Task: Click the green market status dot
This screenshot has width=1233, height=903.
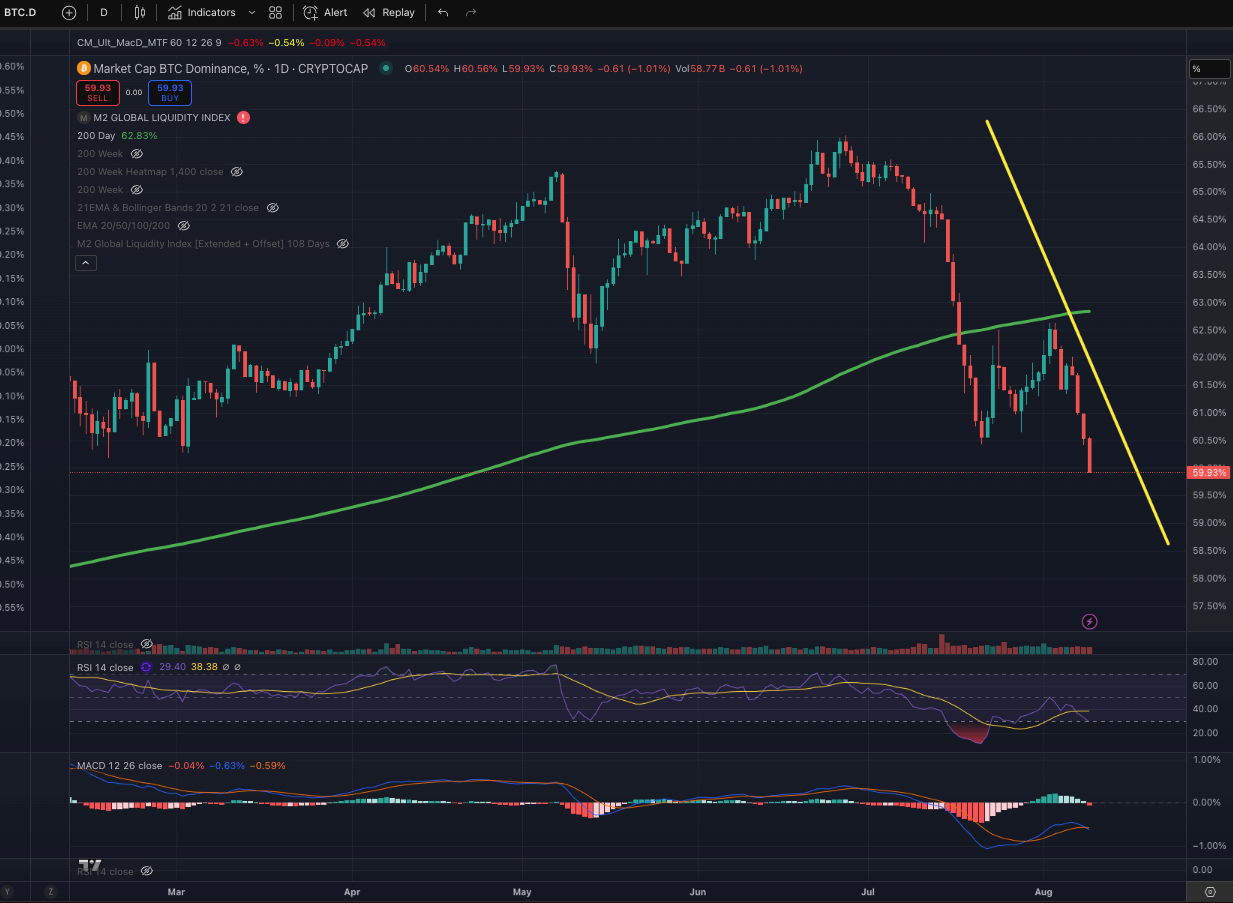Action: pos(384,68)
